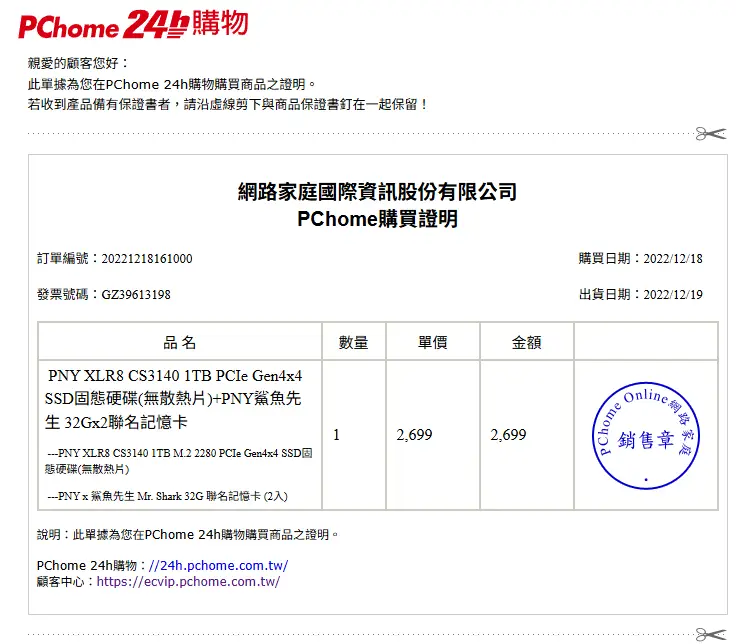Click the PChome購買證明 heading
Screen dimensions: 736x644
[x=377, y=220]
